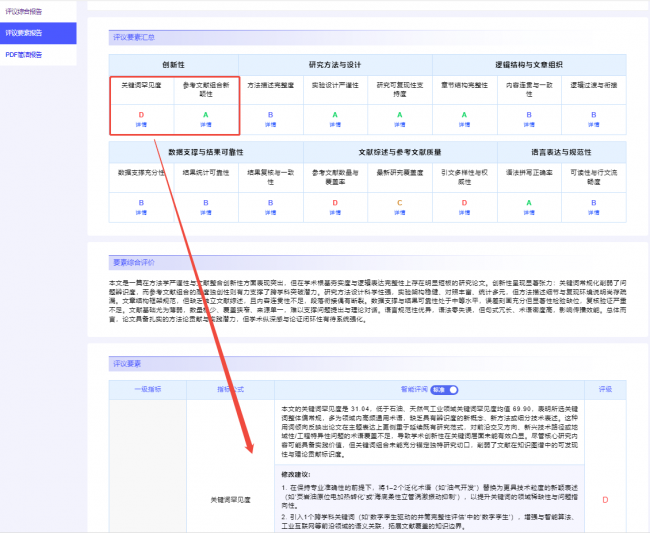View 详情 for 数据支撑充分性
650x533 pixels.
click(x=141, y=212)
